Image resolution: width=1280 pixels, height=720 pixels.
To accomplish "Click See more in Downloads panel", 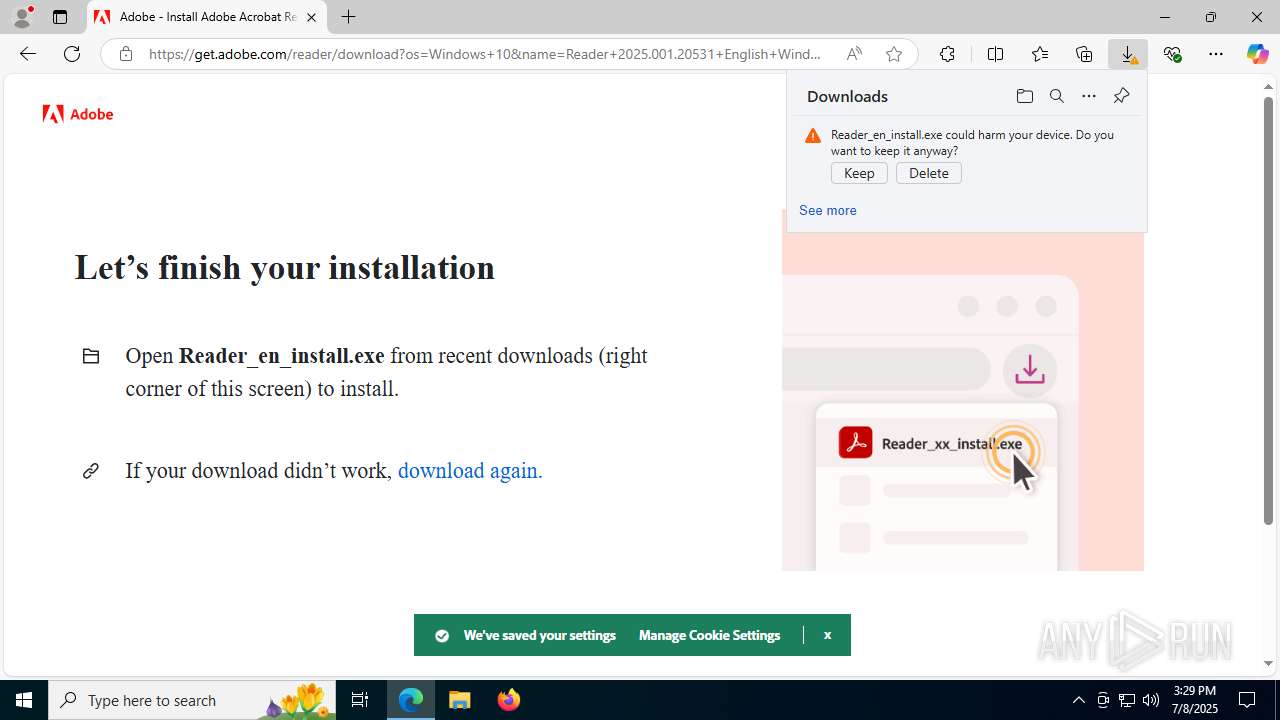I will click(827, 210).
